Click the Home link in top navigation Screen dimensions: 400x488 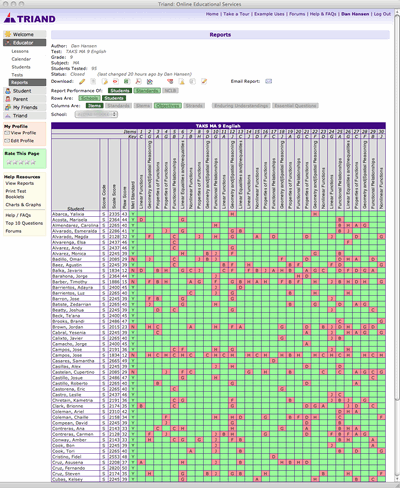click(212, 14)
